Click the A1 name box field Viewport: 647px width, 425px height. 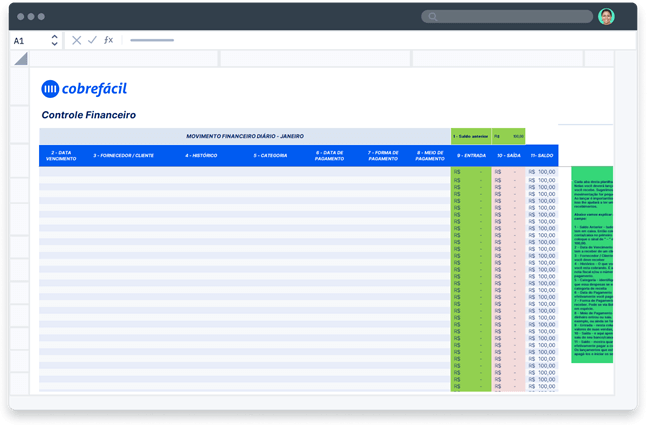pyautogui.click(x=28, y=41)
